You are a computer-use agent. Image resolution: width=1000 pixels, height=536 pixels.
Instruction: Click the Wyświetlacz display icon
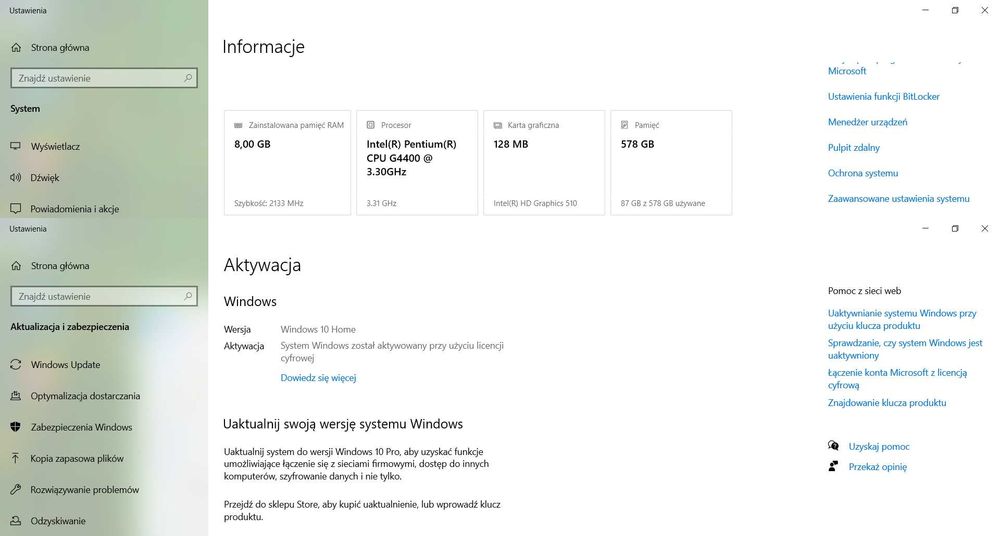click(15, 146)
